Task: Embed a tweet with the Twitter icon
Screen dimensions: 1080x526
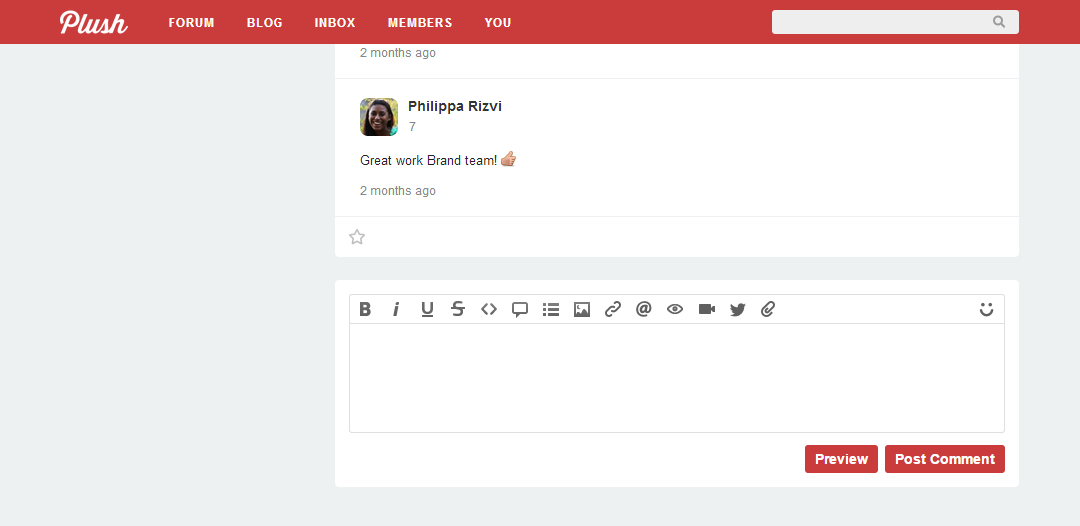Action: click(x=738, y=309)
